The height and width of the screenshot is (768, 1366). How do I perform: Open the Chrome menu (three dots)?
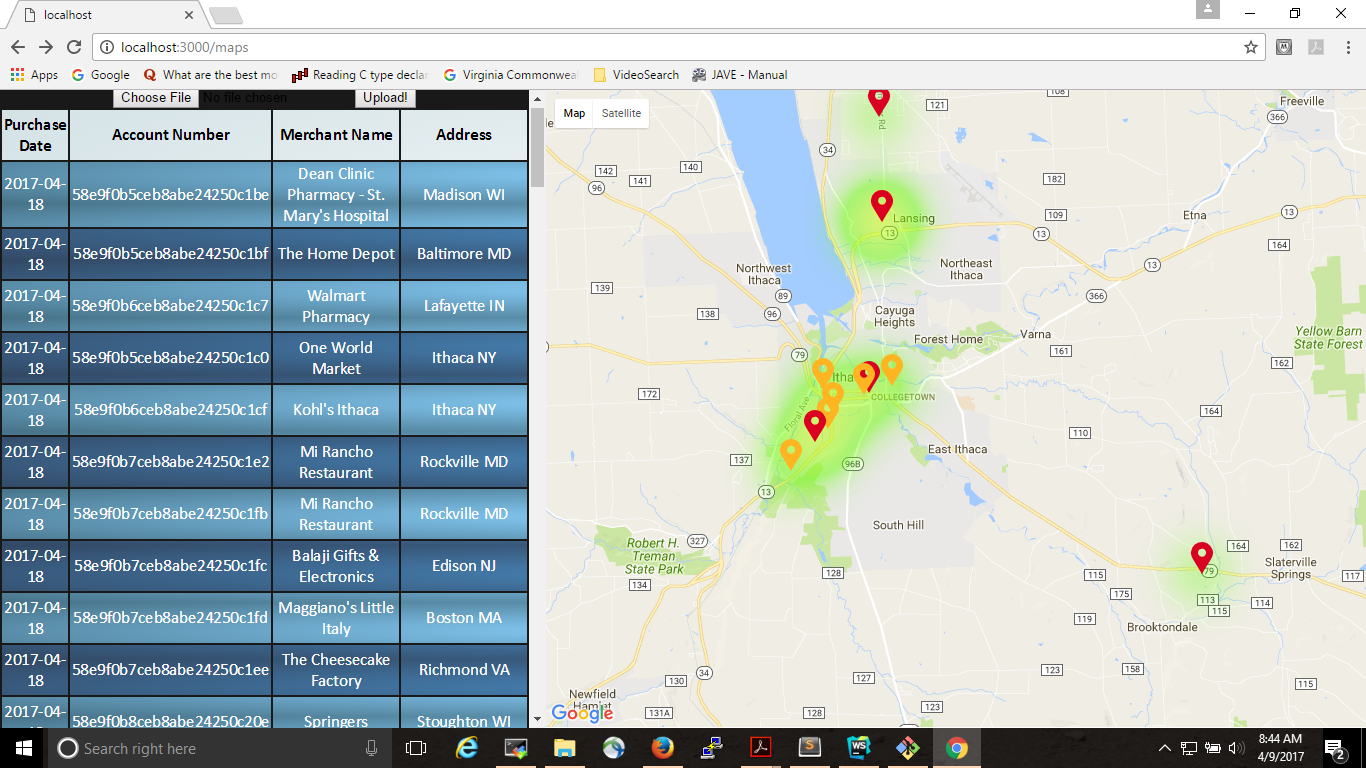pos(1347,47)
